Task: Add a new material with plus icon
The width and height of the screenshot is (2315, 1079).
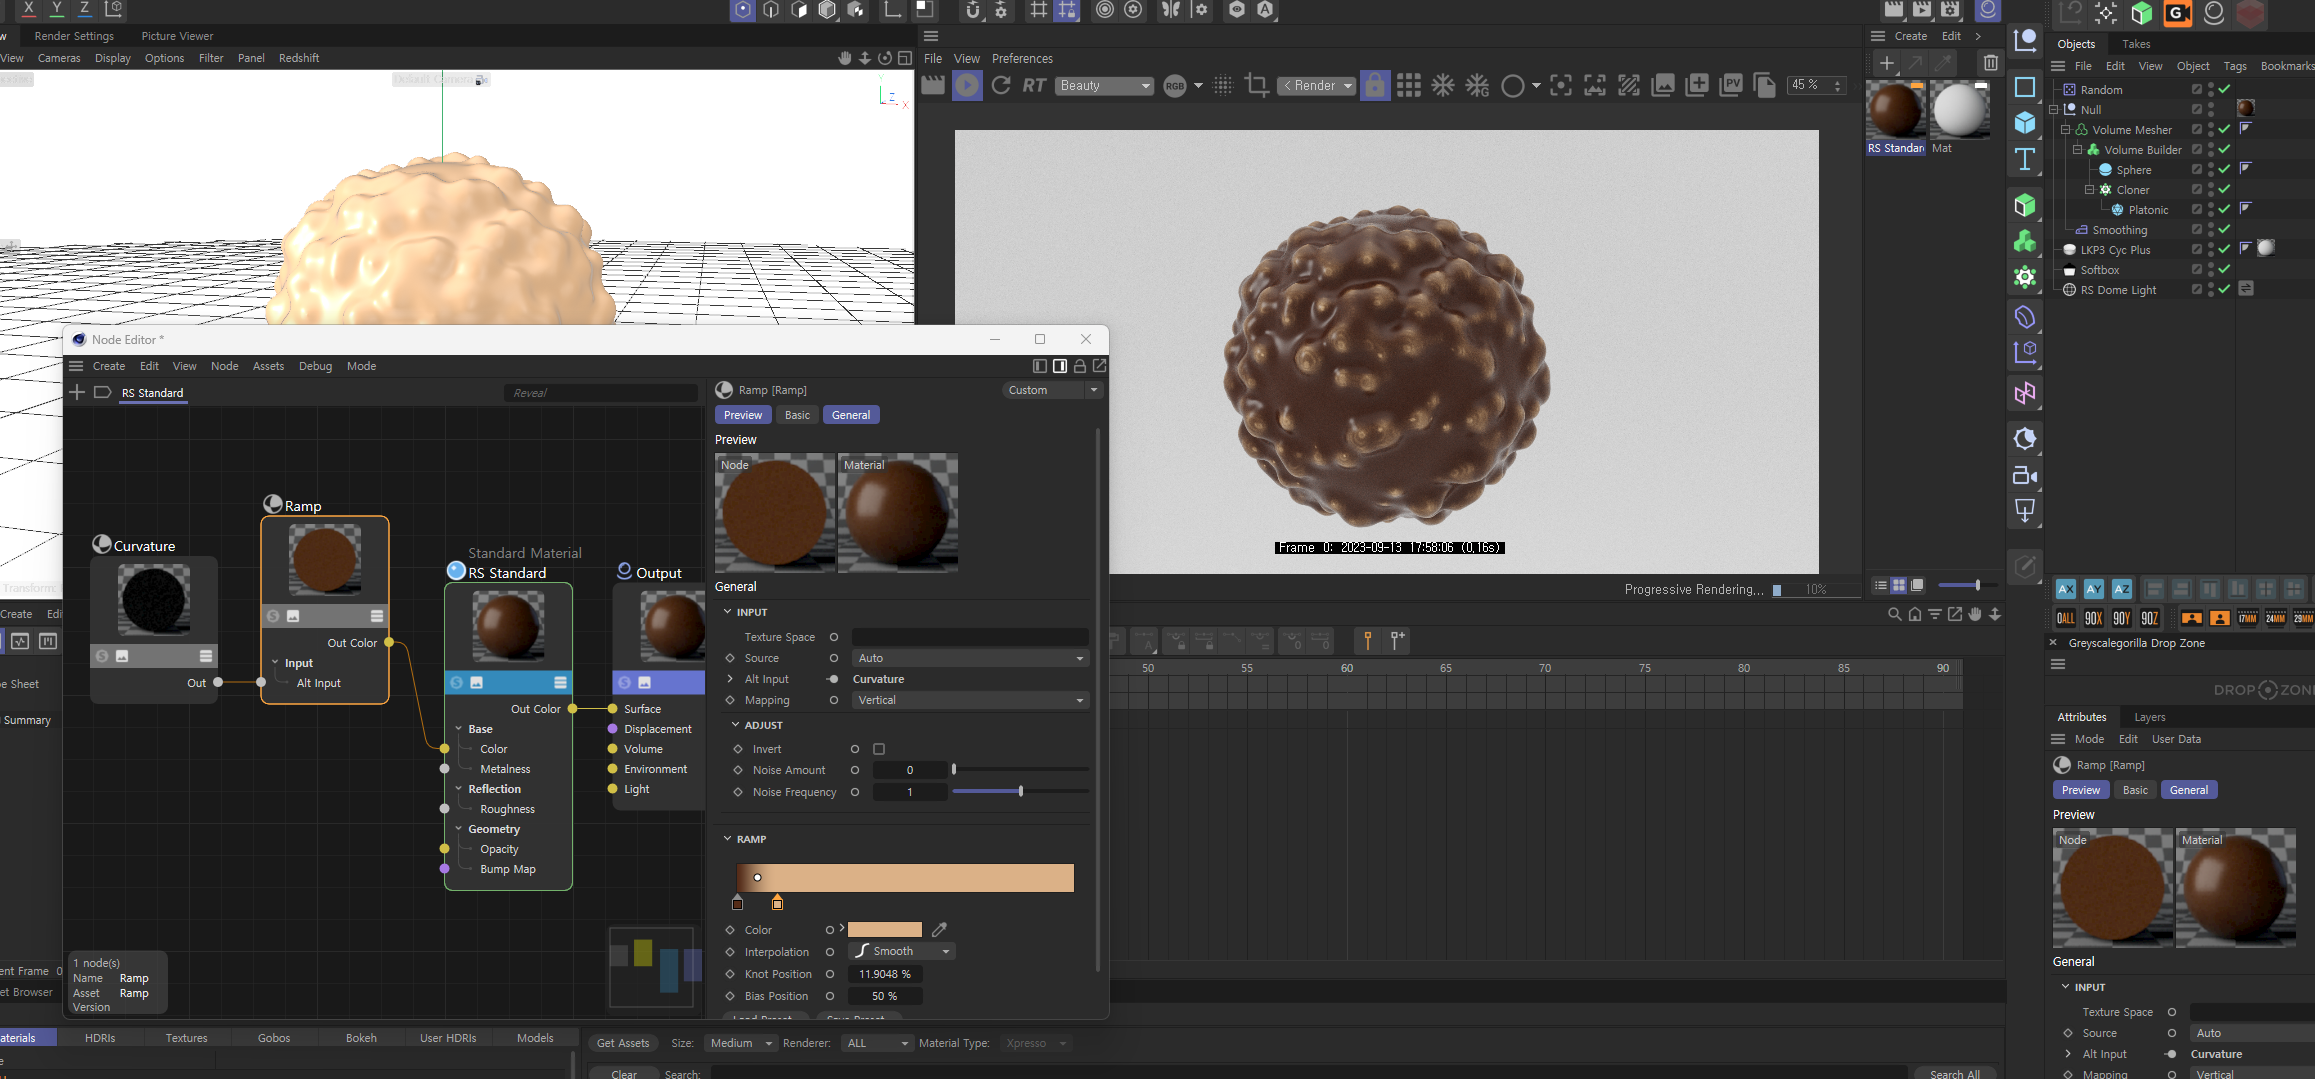Action: [1886, 63]
